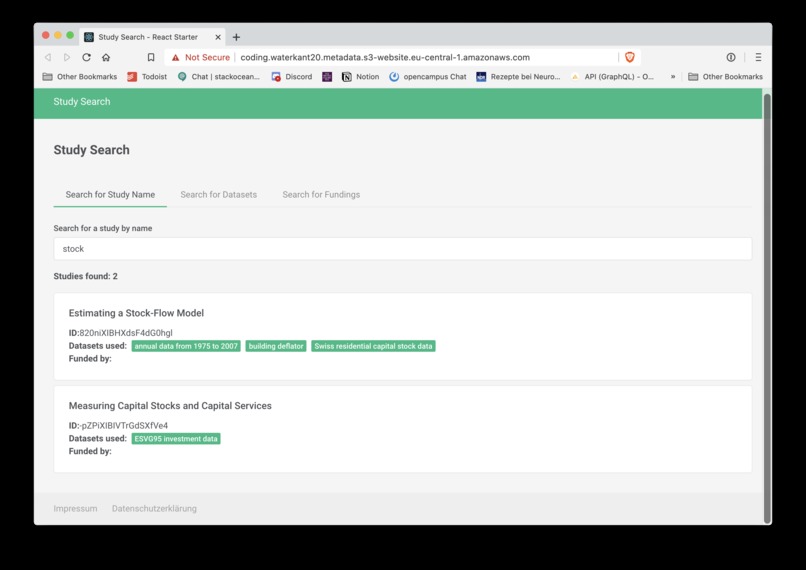Open the left Other Bookmarks folder
This screenshot has height=570, width=806.
80,77
